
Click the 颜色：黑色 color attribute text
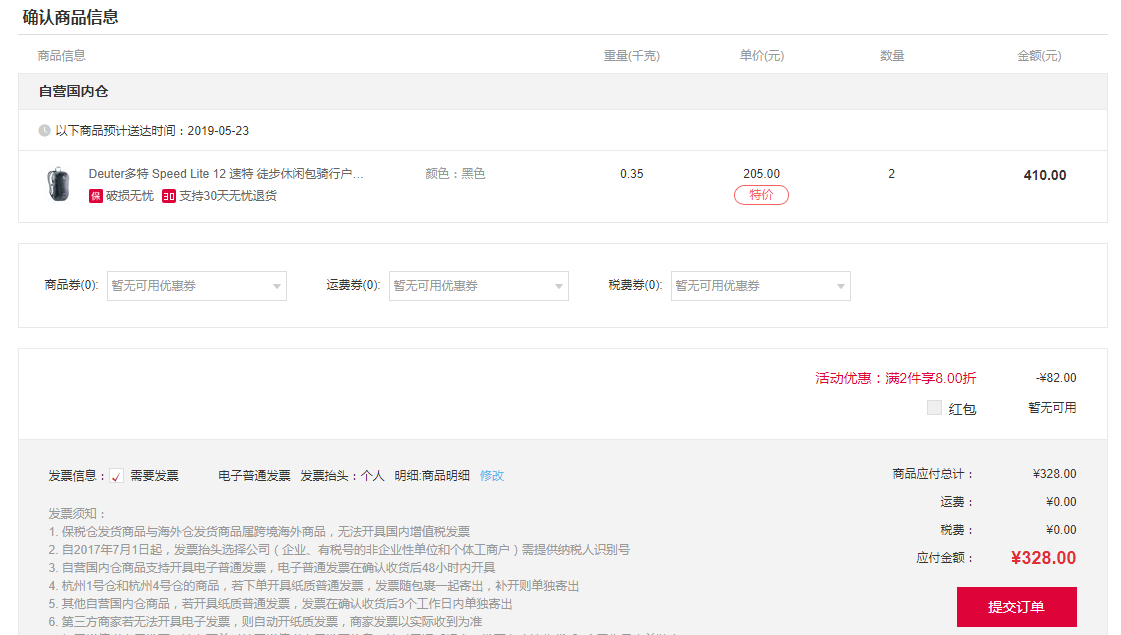tap(455, 174)
